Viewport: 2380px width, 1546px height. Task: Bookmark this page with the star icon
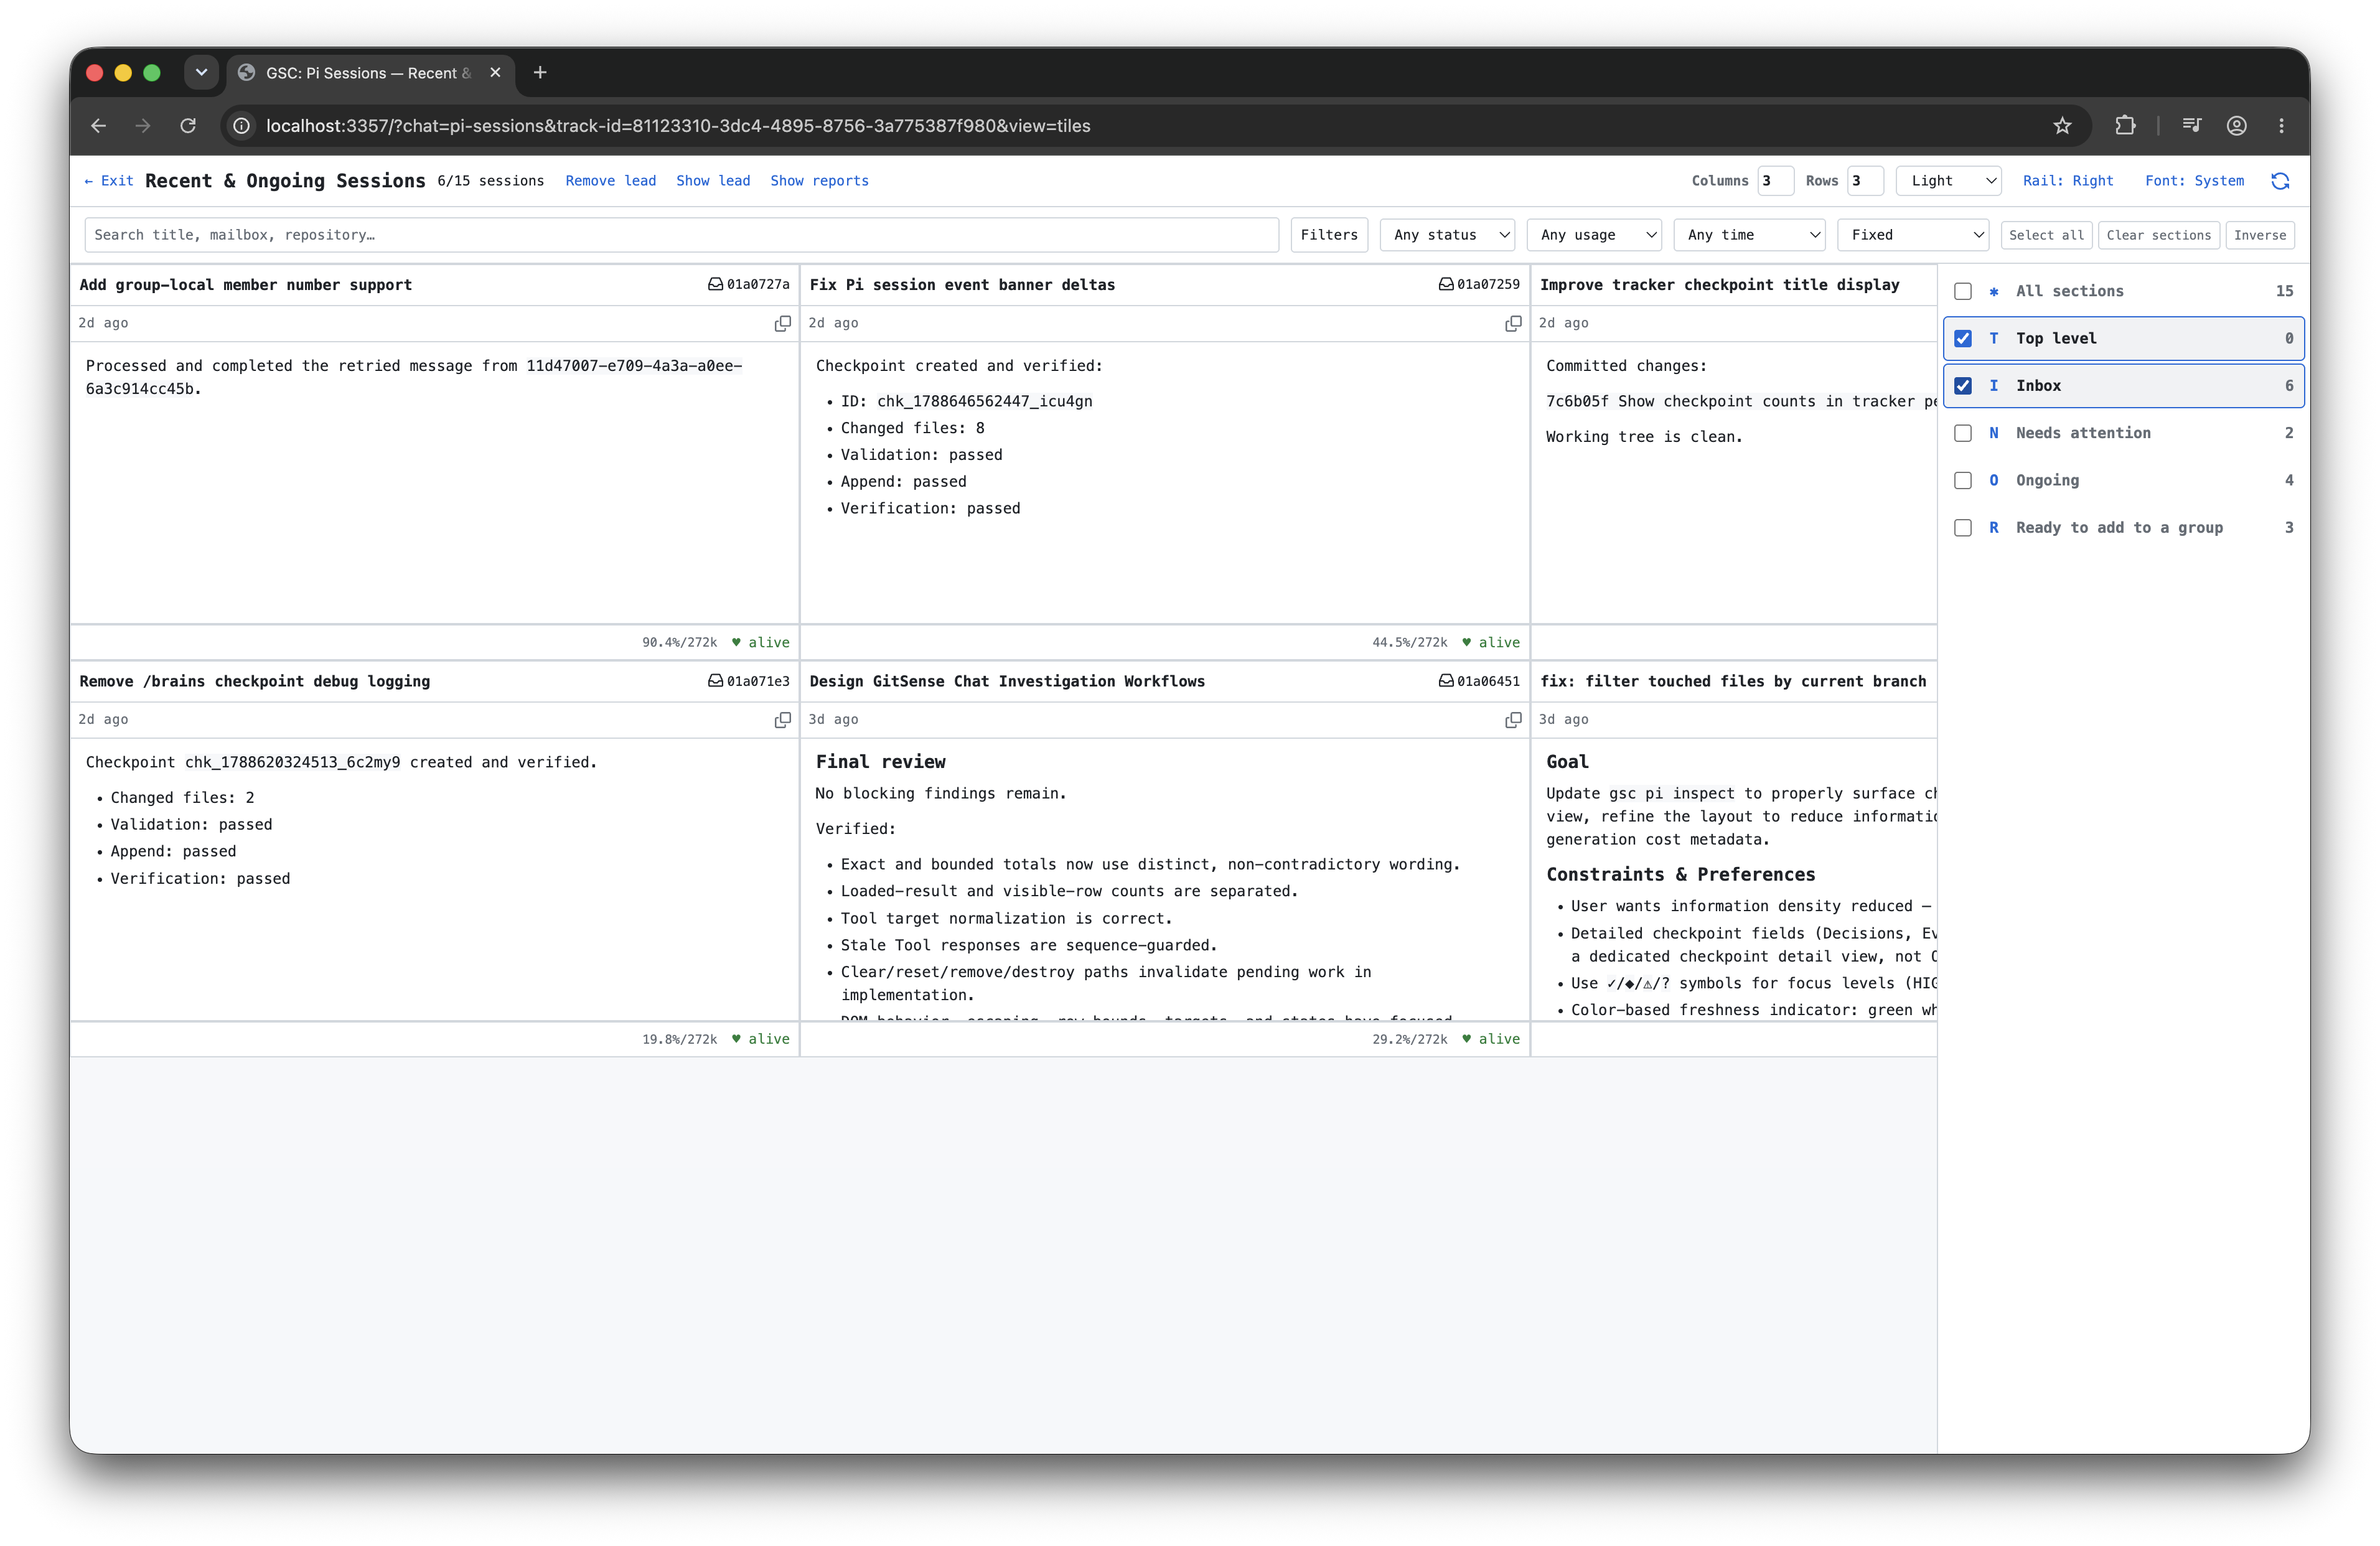(2062, 126)
